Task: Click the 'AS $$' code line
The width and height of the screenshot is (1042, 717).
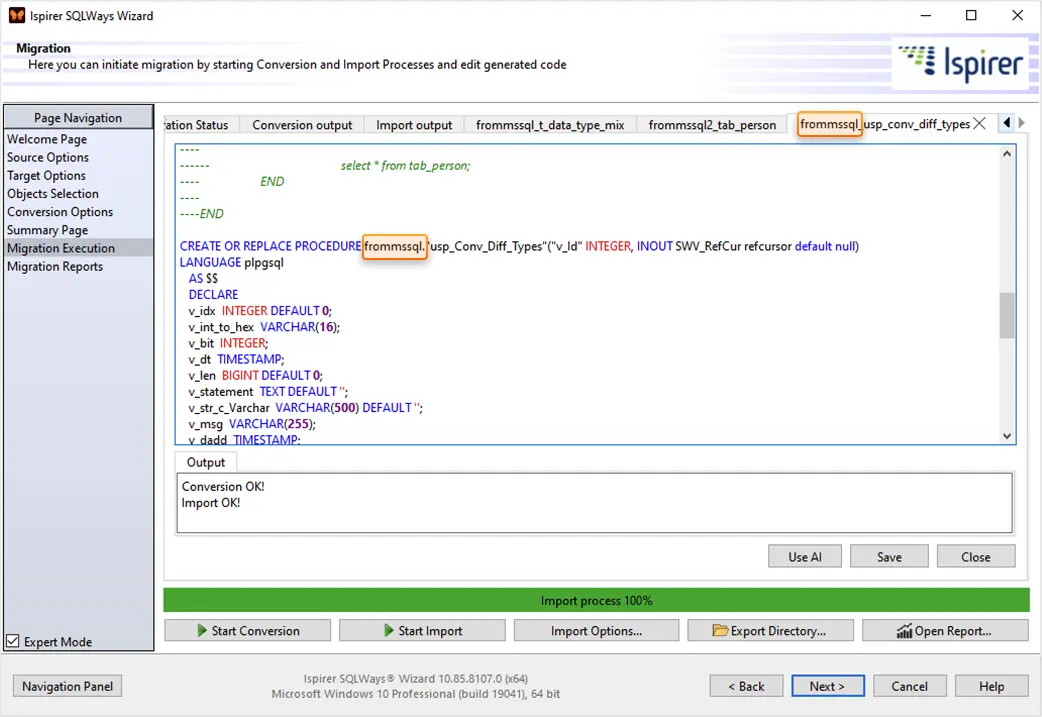Action: click(x=203, y=278)
